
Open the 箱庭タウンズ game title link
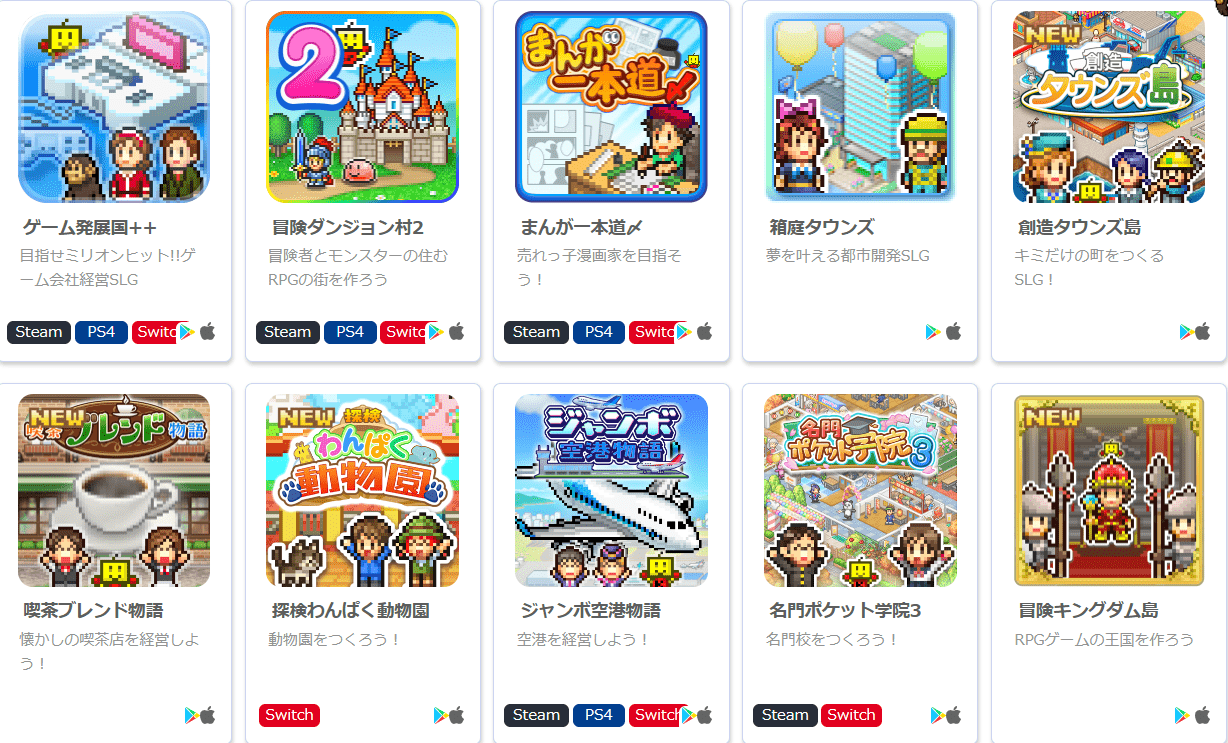pyautogui.click(x=822, y=227)
